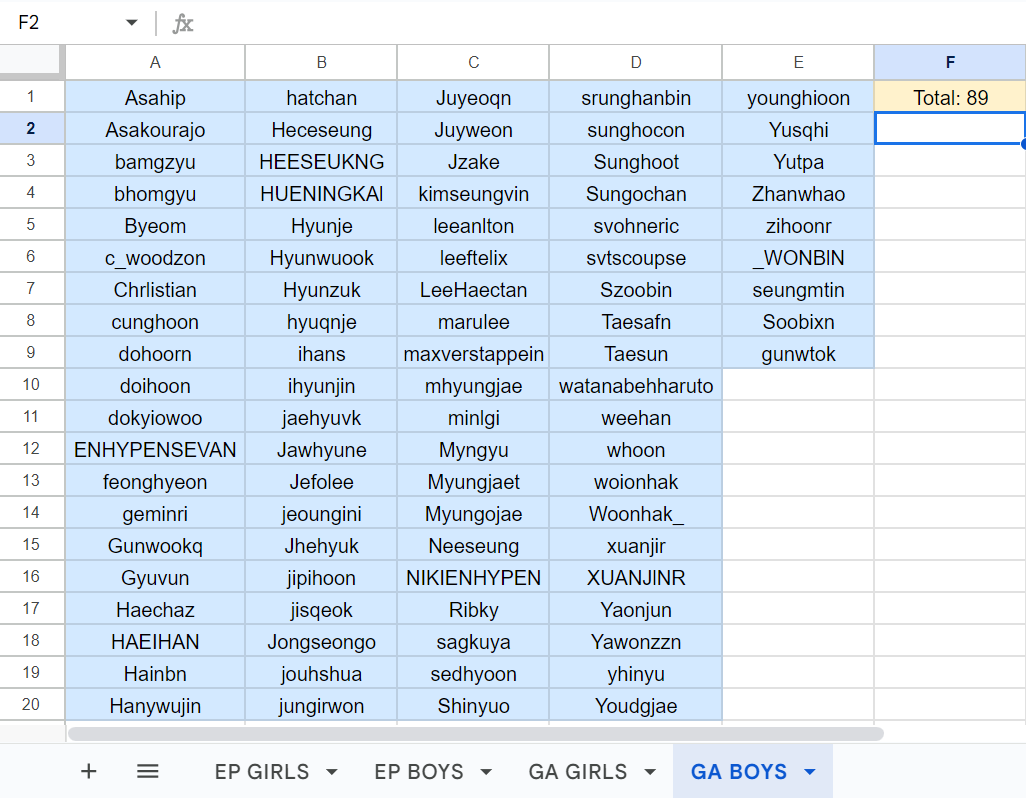Image resolution: width=1026 pixels, height=798 pixels.
Task: Click the Yusqhi cell
Action: (x=798, y=130)
